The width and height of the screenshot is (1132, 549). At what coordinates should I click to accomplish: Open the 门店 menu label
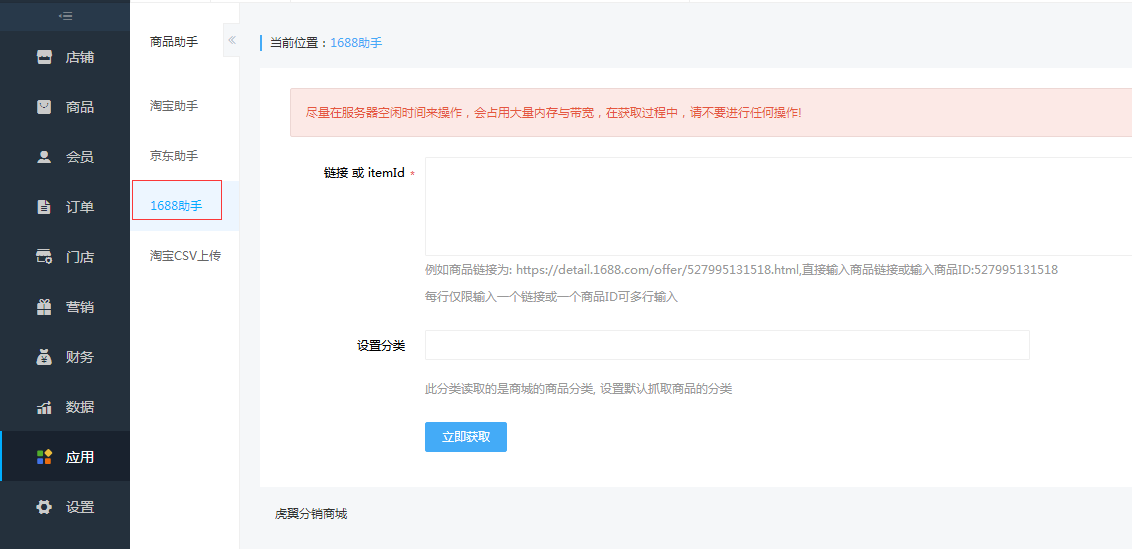(x=79, y=257)
